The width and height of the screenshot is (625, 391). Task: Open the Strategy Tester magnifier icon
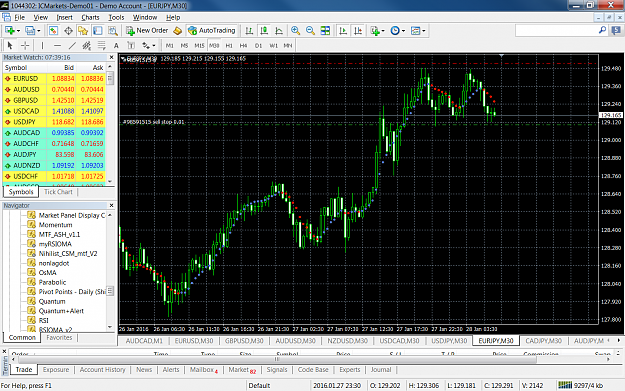tap(113, 31)
